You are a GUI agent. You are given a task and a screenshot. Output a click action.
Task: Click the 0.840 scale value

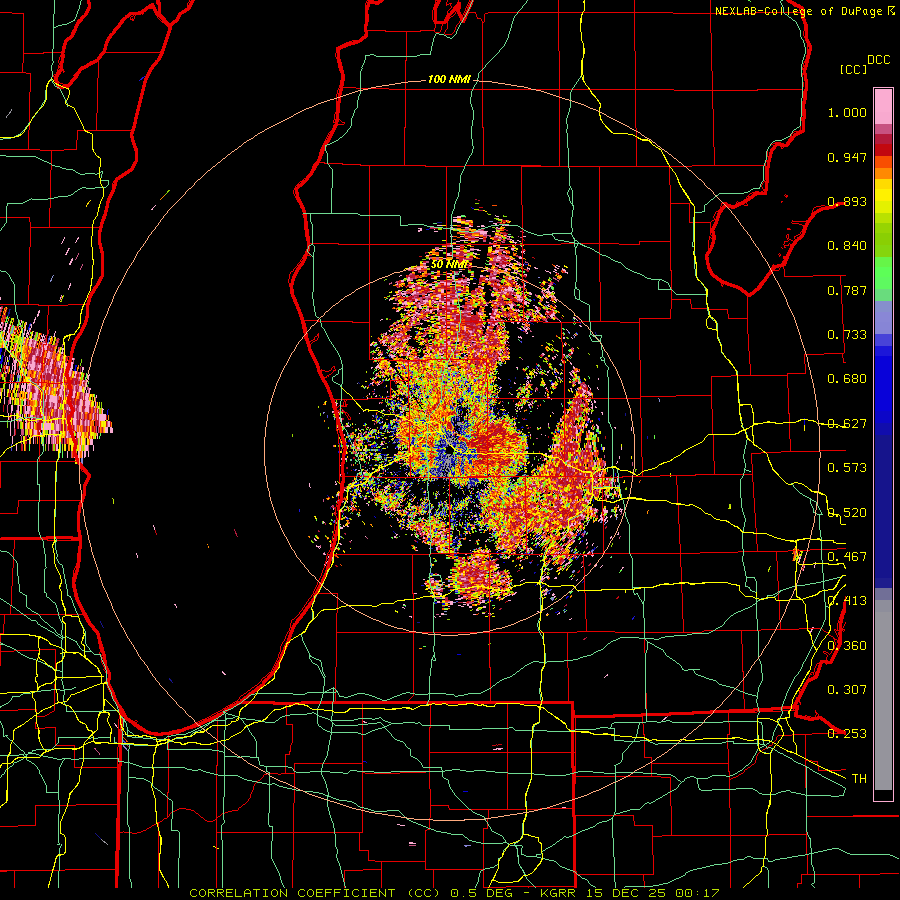tap(847, 246)
